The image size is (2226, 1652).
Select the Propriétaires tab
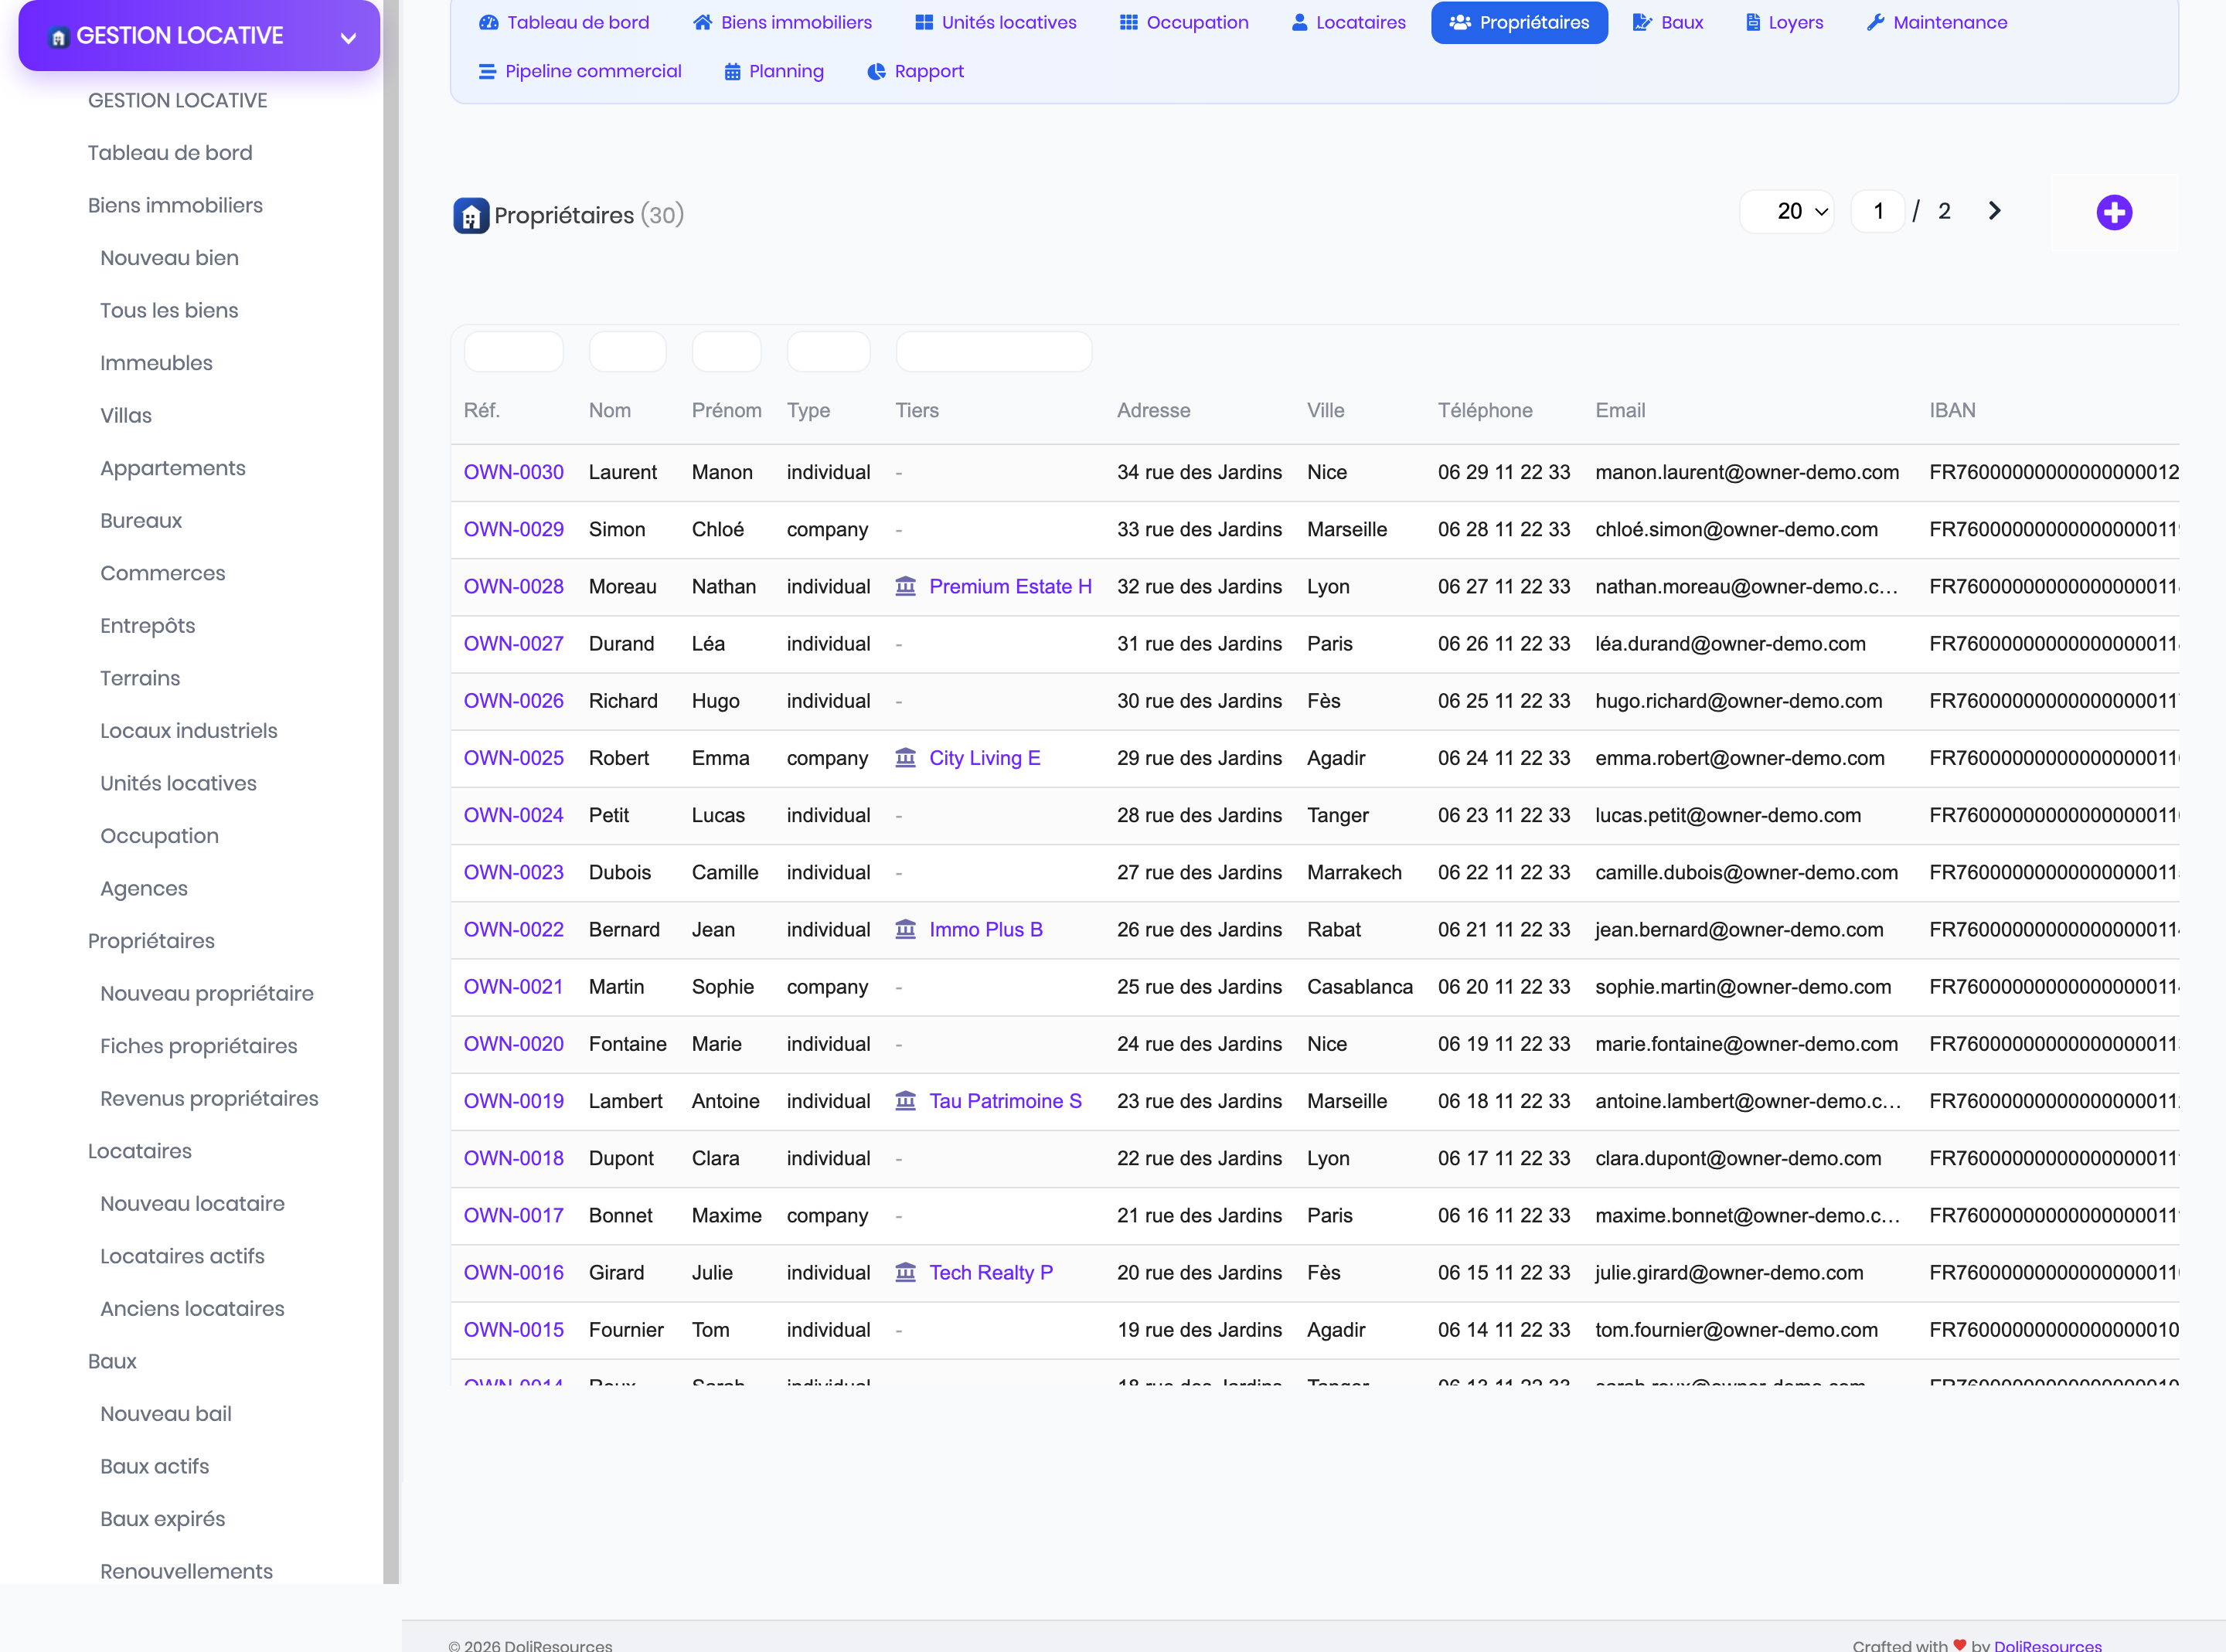coord(1519,22)
